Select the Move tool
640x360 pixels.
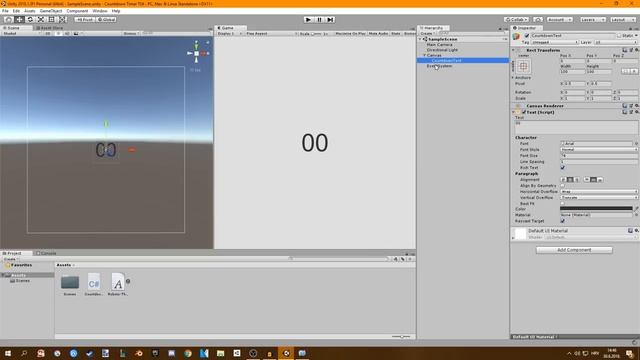pos(19,20)
